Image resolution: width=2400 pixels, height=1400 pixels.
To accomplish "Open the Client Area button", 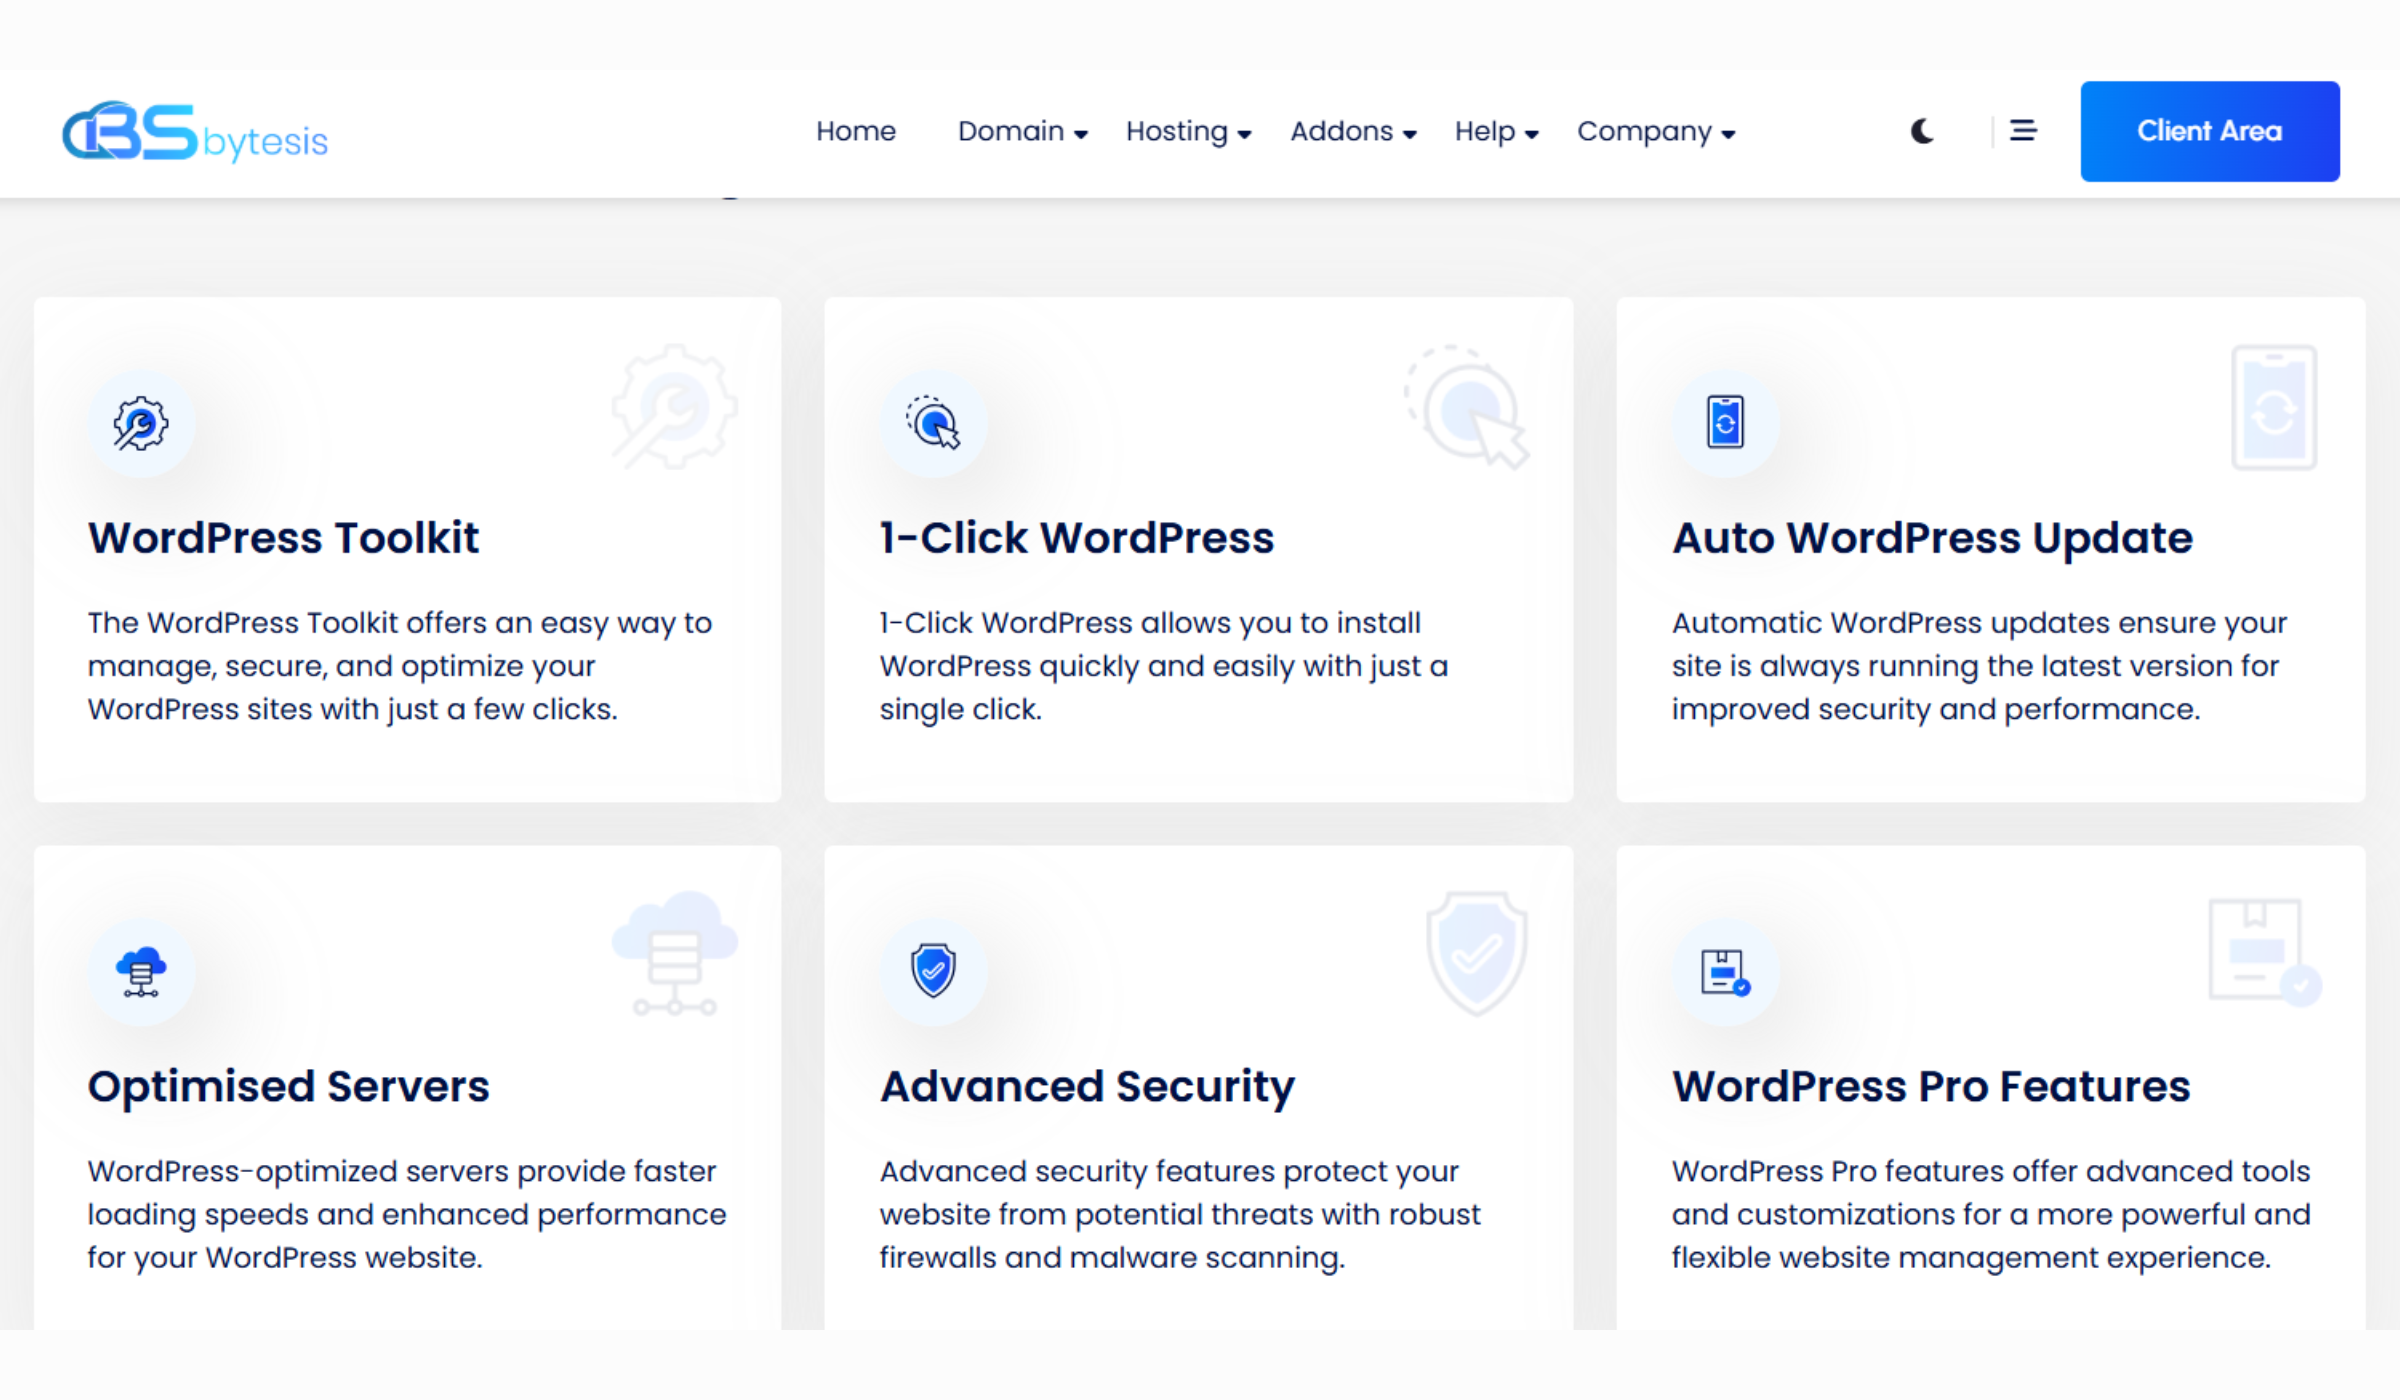I will 2209,132.
